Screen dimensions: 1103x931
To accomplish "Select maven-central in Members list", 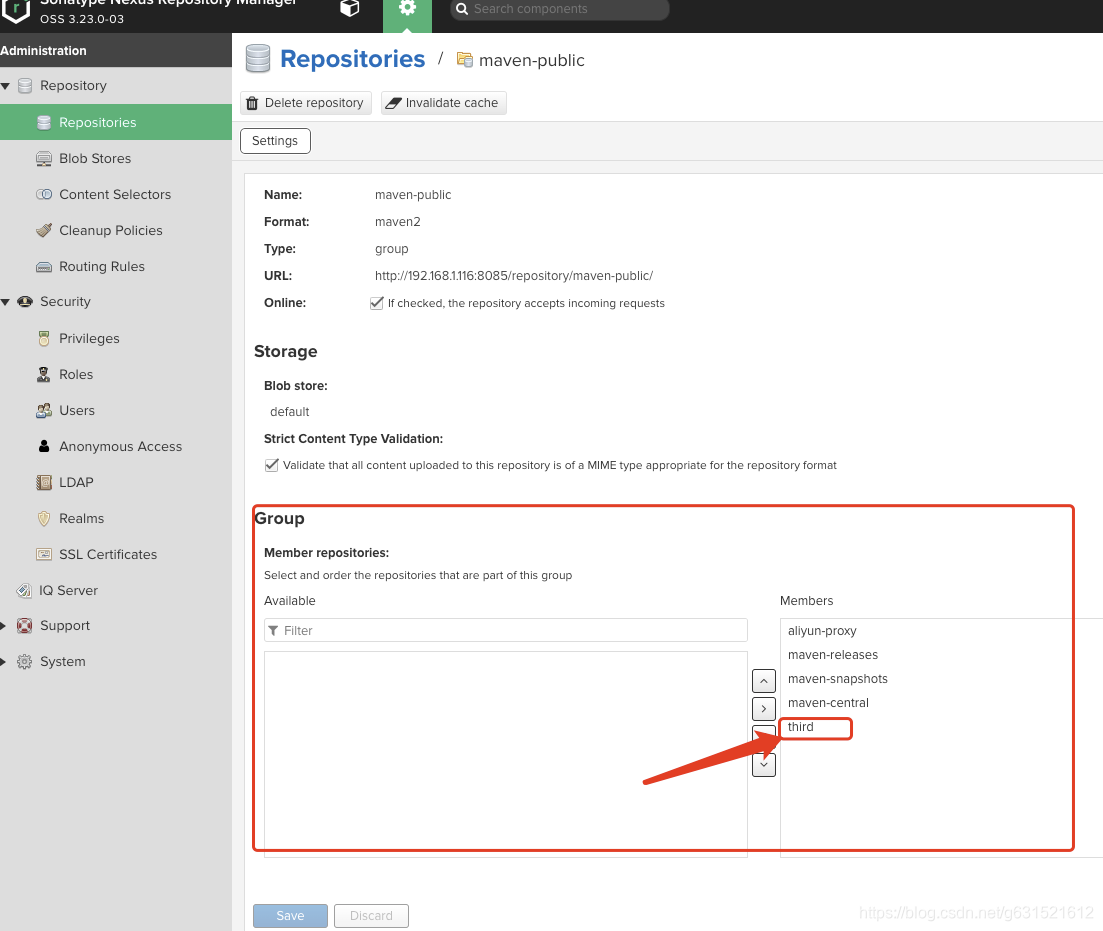I will [828, 702].
